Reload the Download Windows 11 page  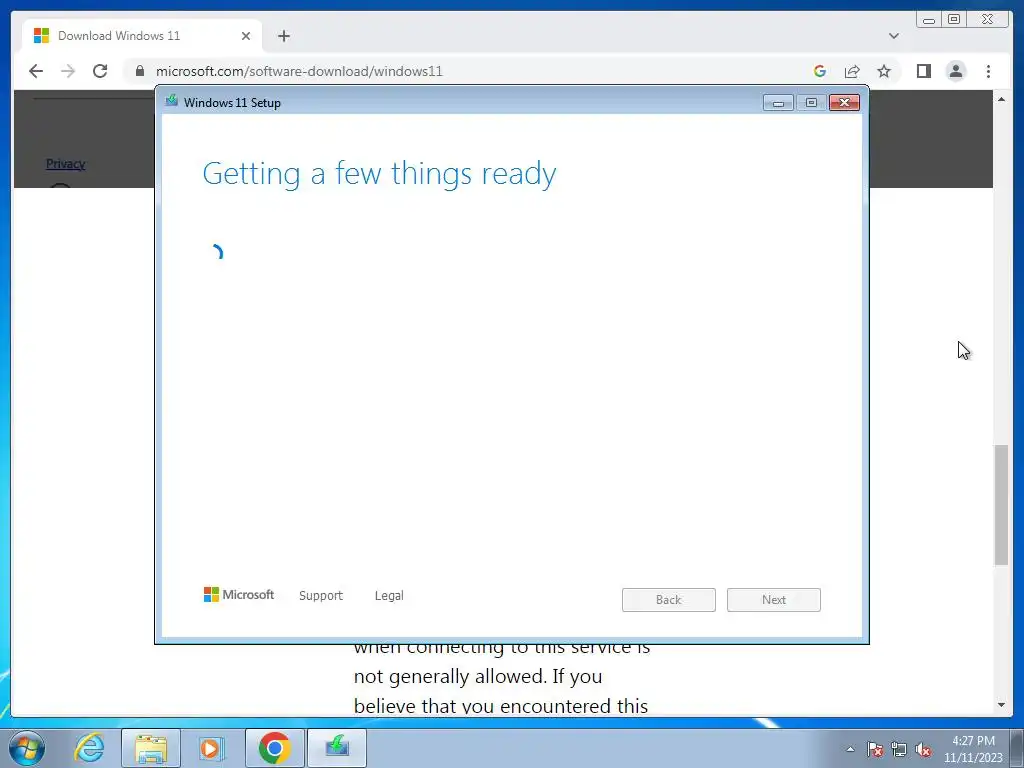pos(100,71)
